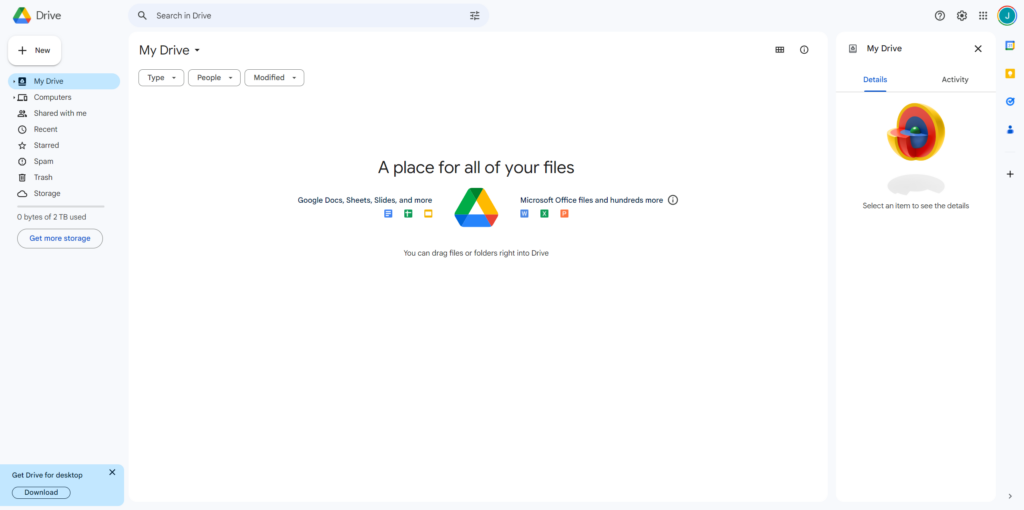Click the My Drive icon in details header
This screenshot has width=1024, height=510.
[x=852, y=48]
